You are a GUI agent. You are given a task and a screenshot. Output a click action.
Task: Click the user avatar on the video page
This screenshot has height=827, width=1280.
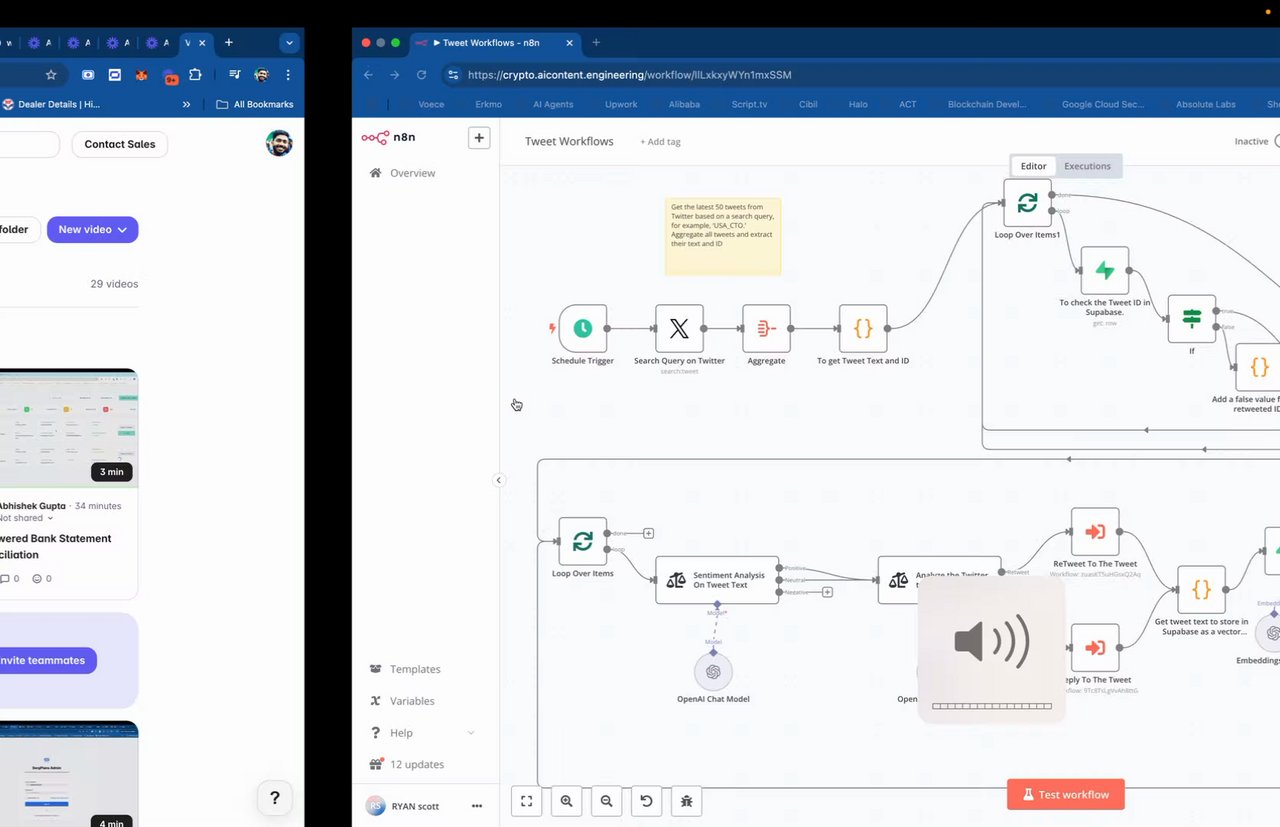[x=279, y=143]
